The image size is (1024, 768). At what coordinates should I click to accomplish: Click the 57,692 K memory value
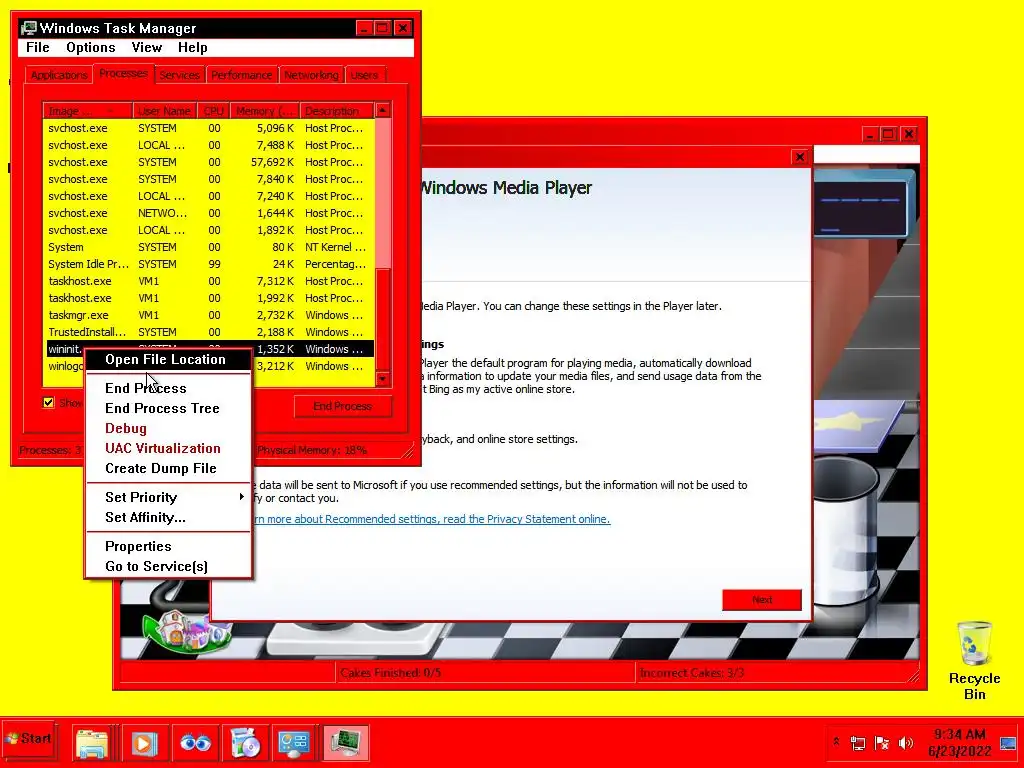(272, 162)
